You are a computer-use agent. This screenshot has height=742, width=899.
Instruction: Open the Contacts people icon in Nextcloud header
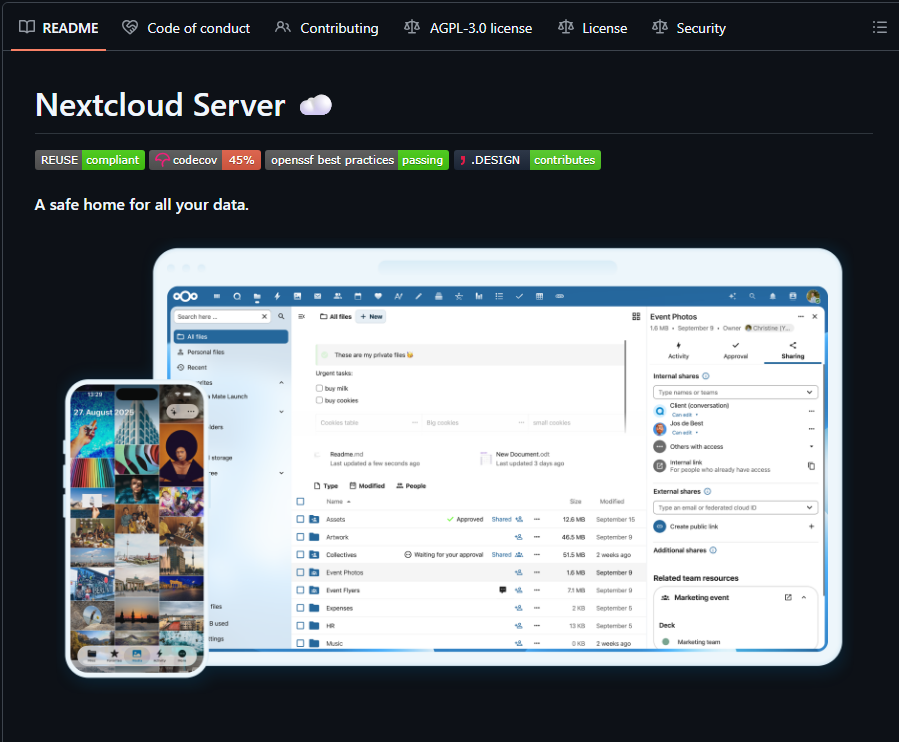338,296
